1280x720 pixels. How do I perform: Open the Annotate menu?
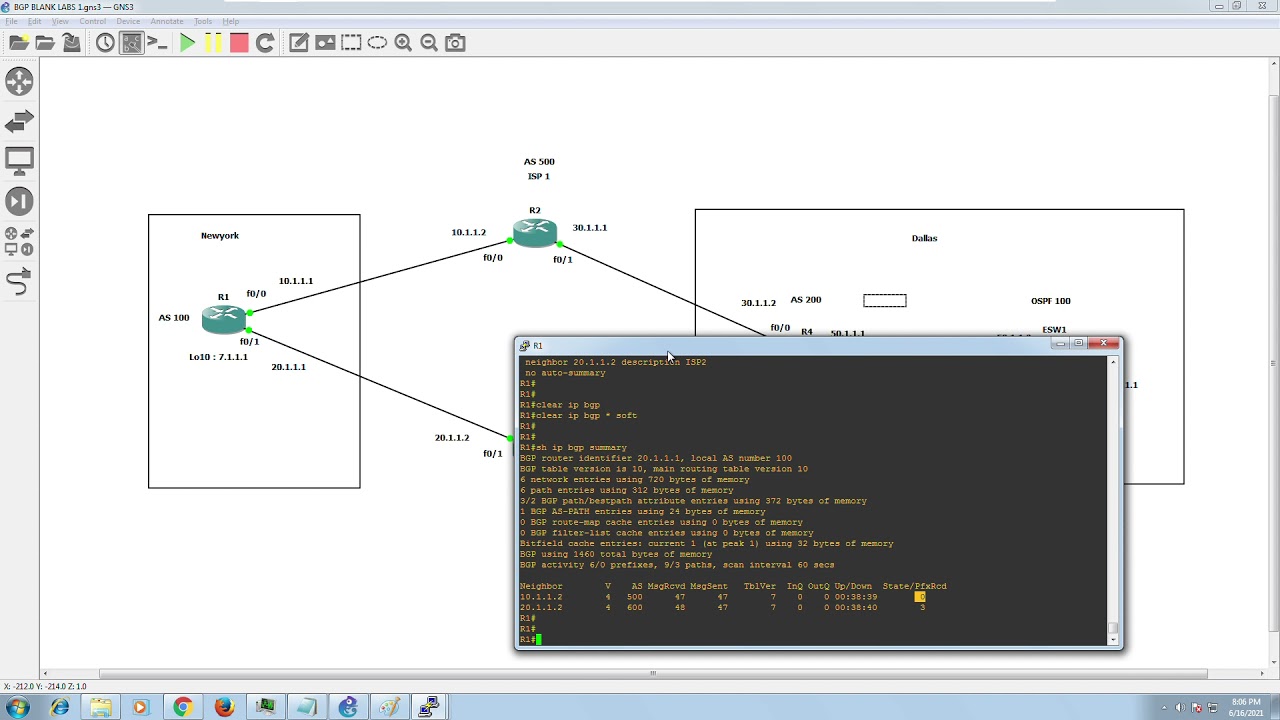[167, 21]
